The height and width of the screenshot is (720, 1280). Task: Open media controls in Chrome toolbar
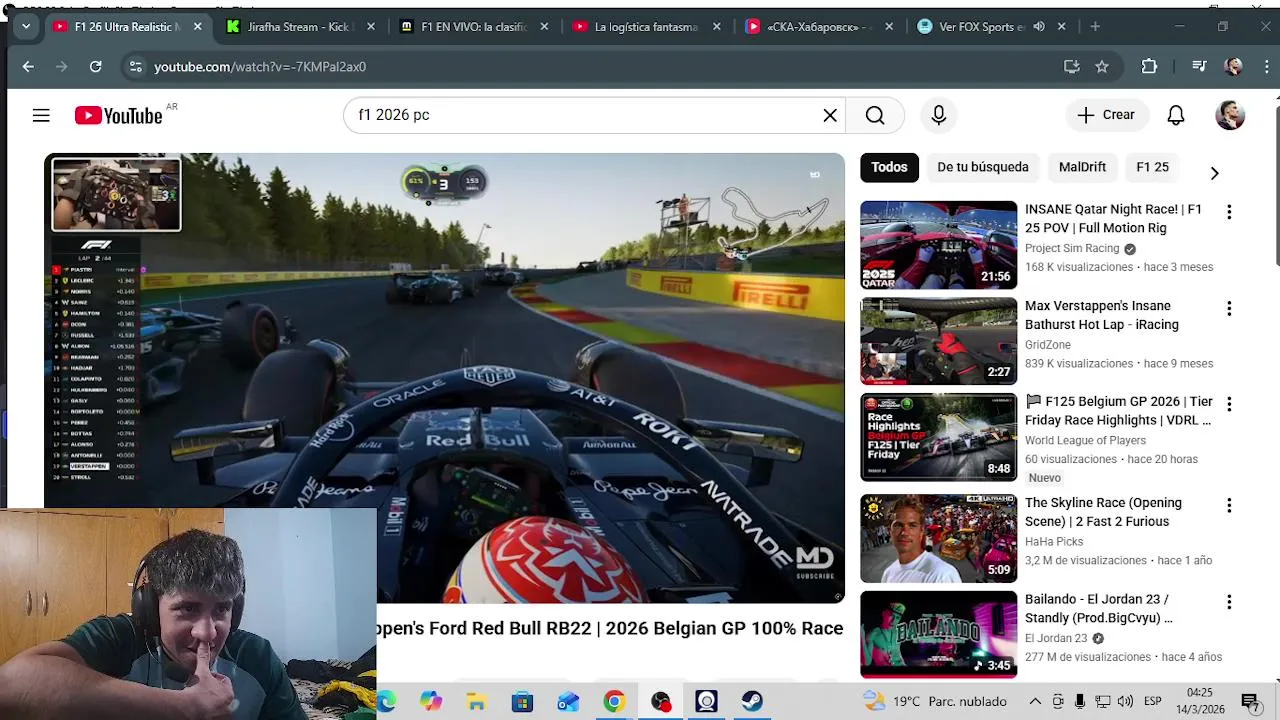(1199, 66)
